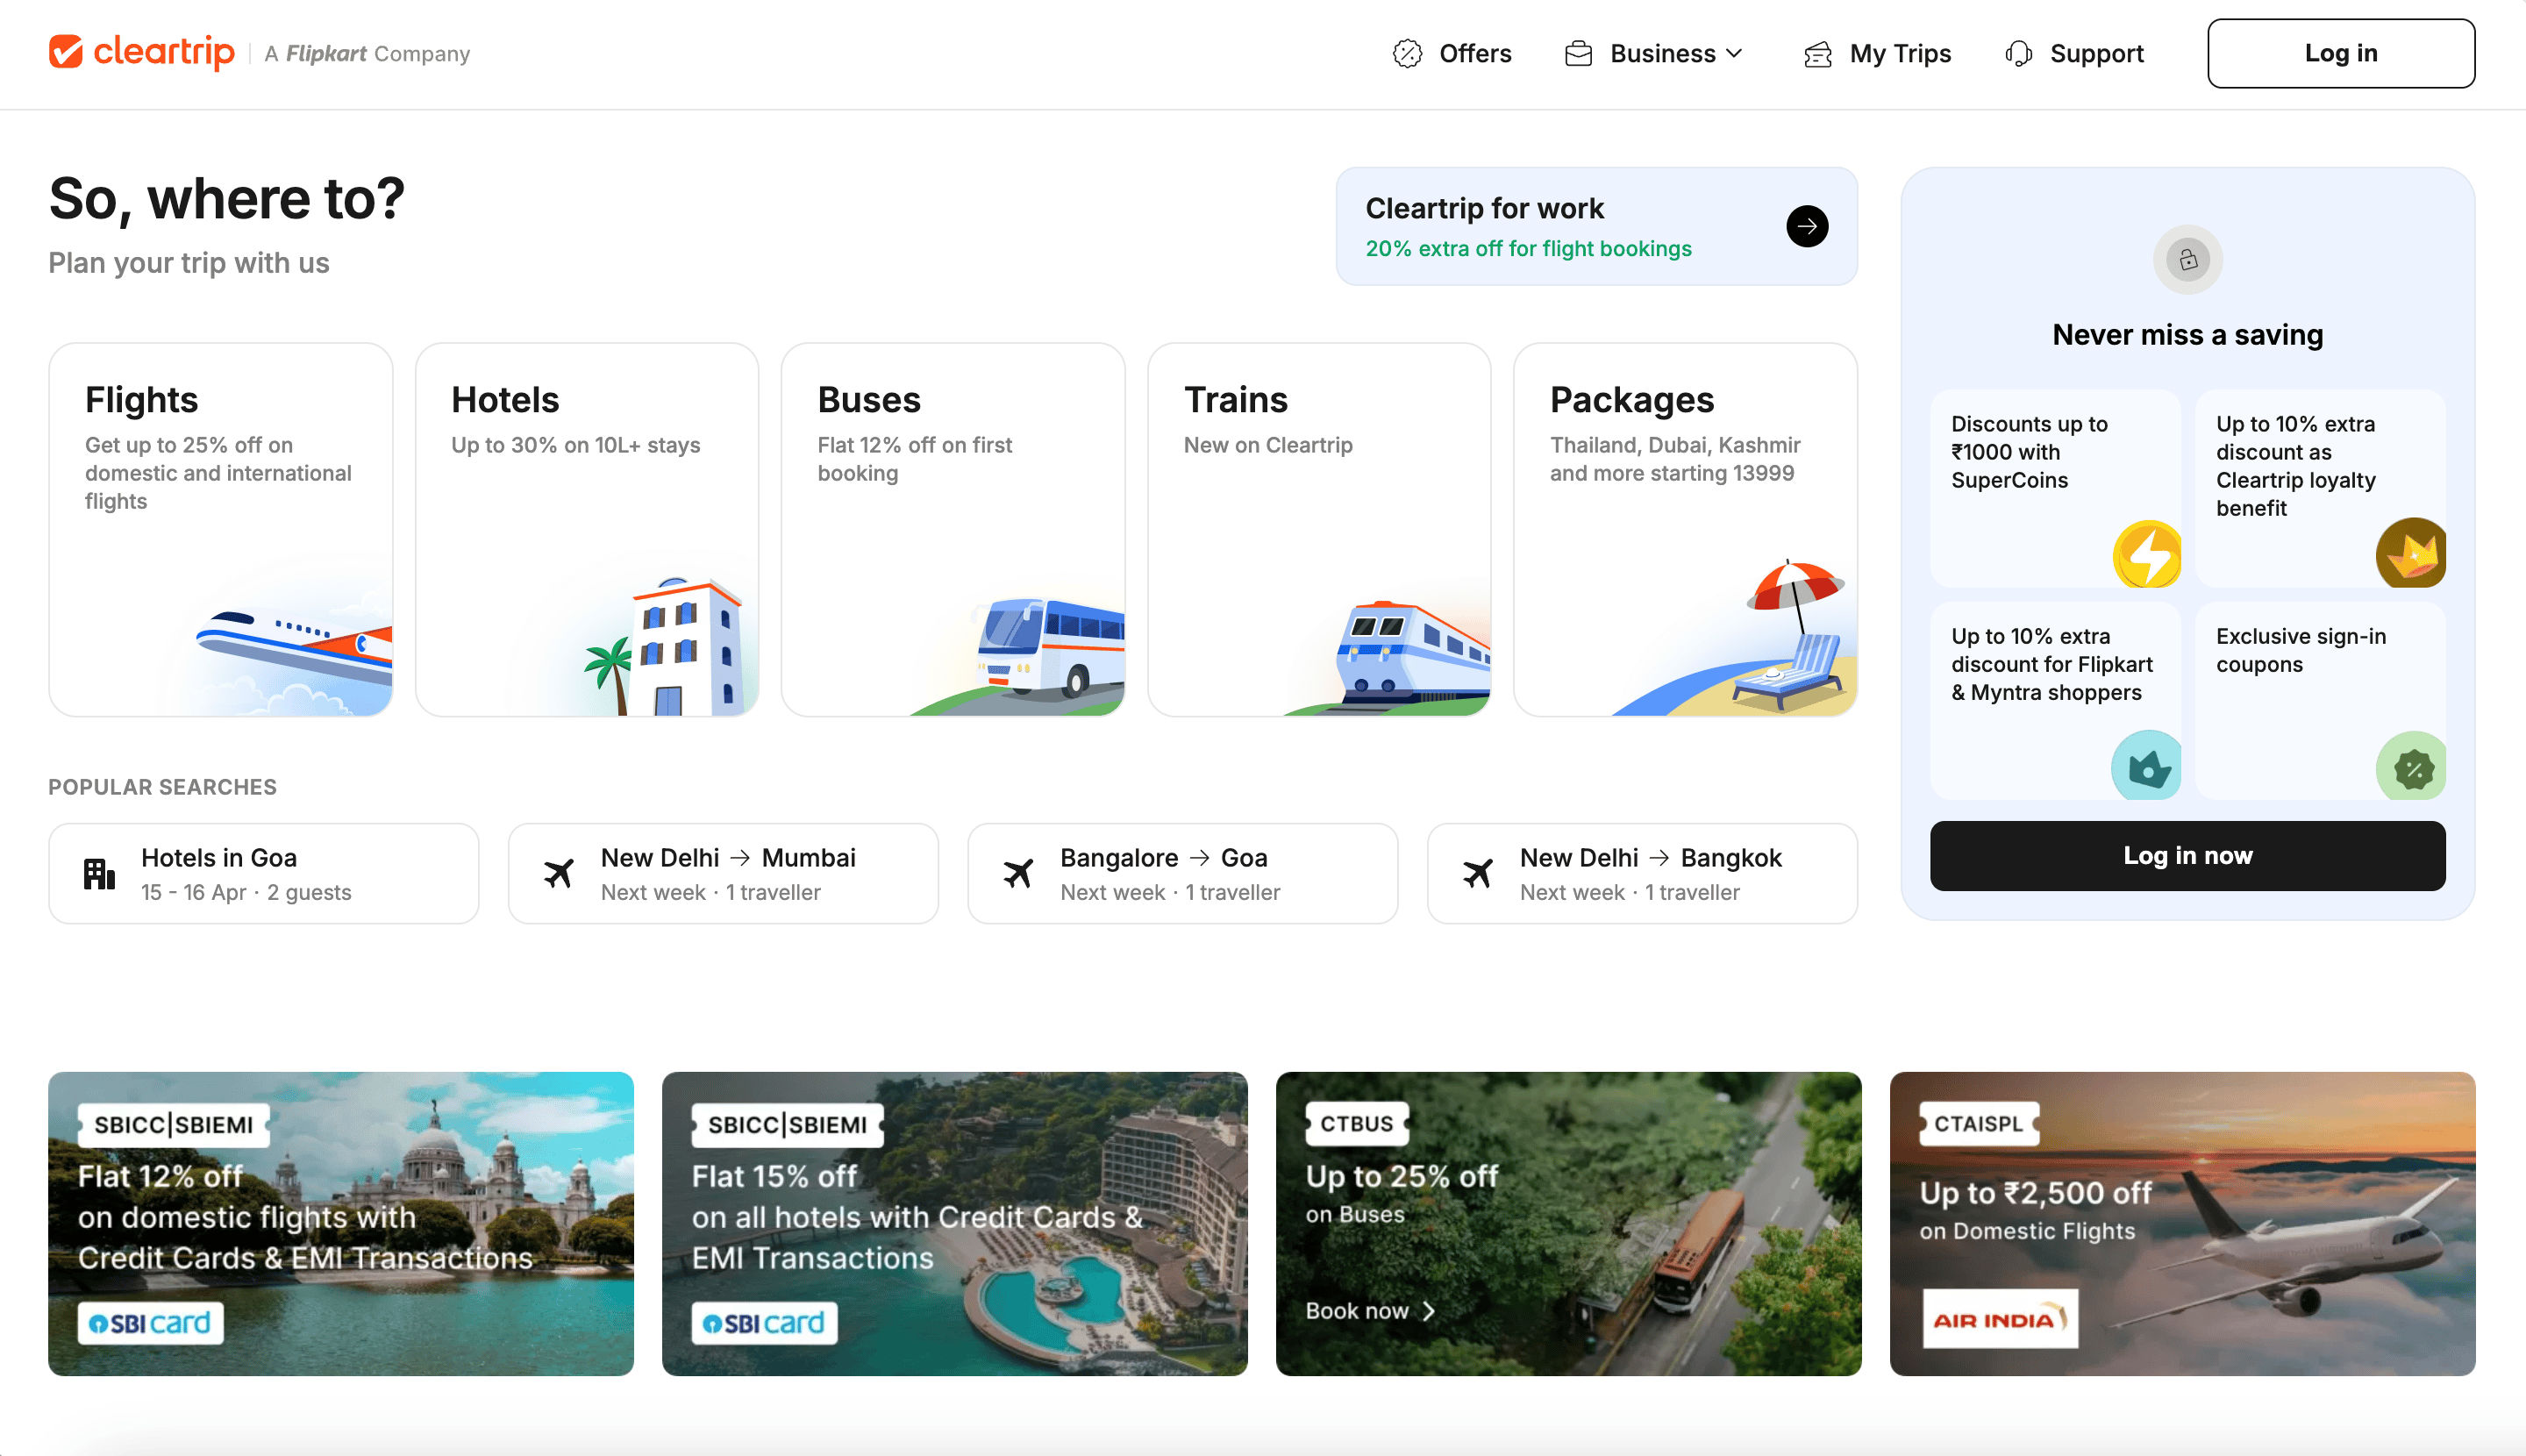Click the Log in button in header
The width and height of the screenshot is (2526, 1456).
click(x=2340, y=54)
